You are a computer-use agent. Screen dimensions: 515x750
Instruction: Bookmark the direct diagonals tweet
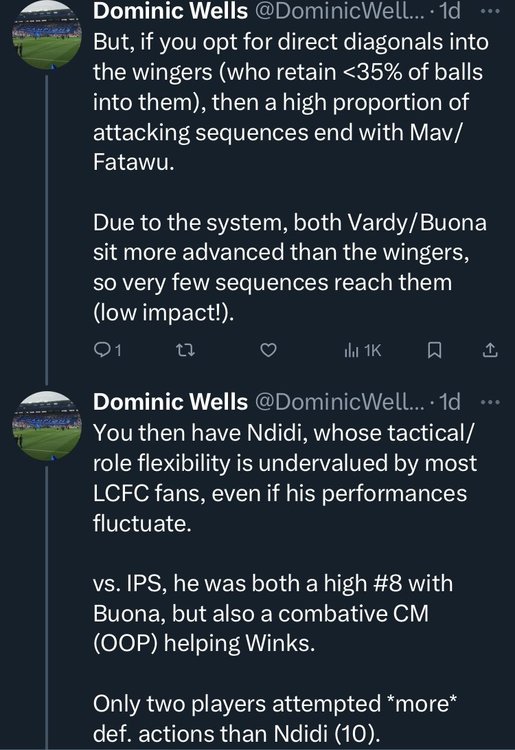[x=434, y=351]
